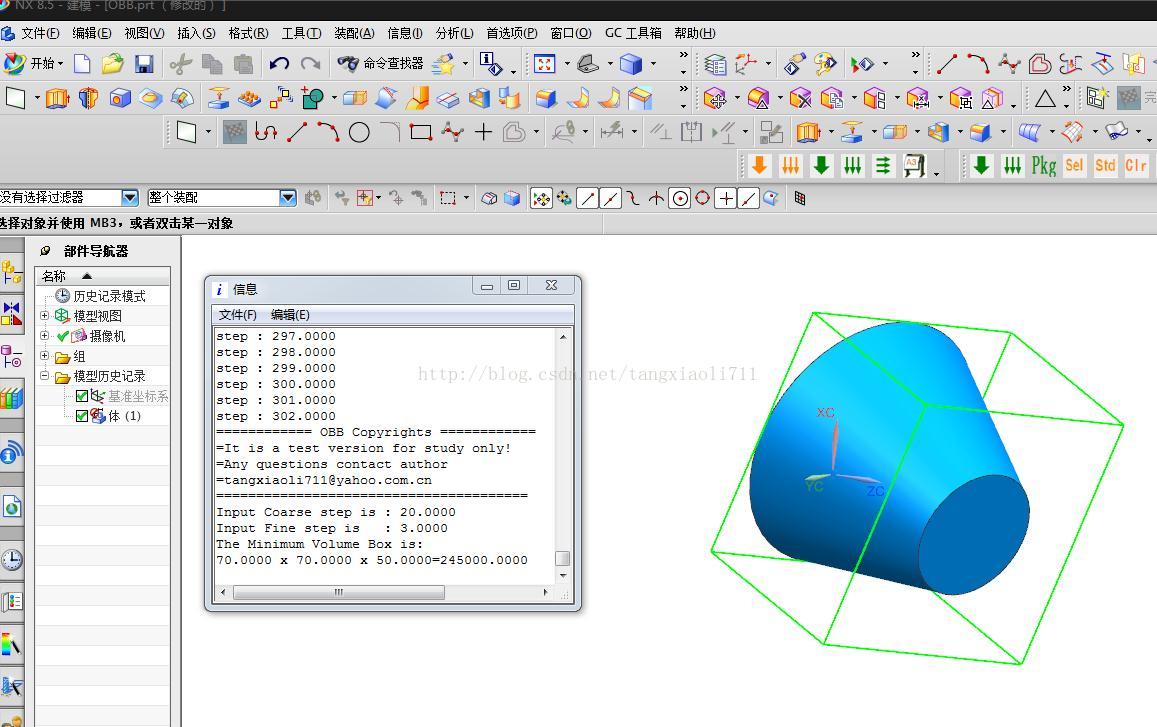Image resolution: width=1157 pixels, height=727 pixels.
Task: Click the Redo arrow icon
Action: (x=311, y=64)
